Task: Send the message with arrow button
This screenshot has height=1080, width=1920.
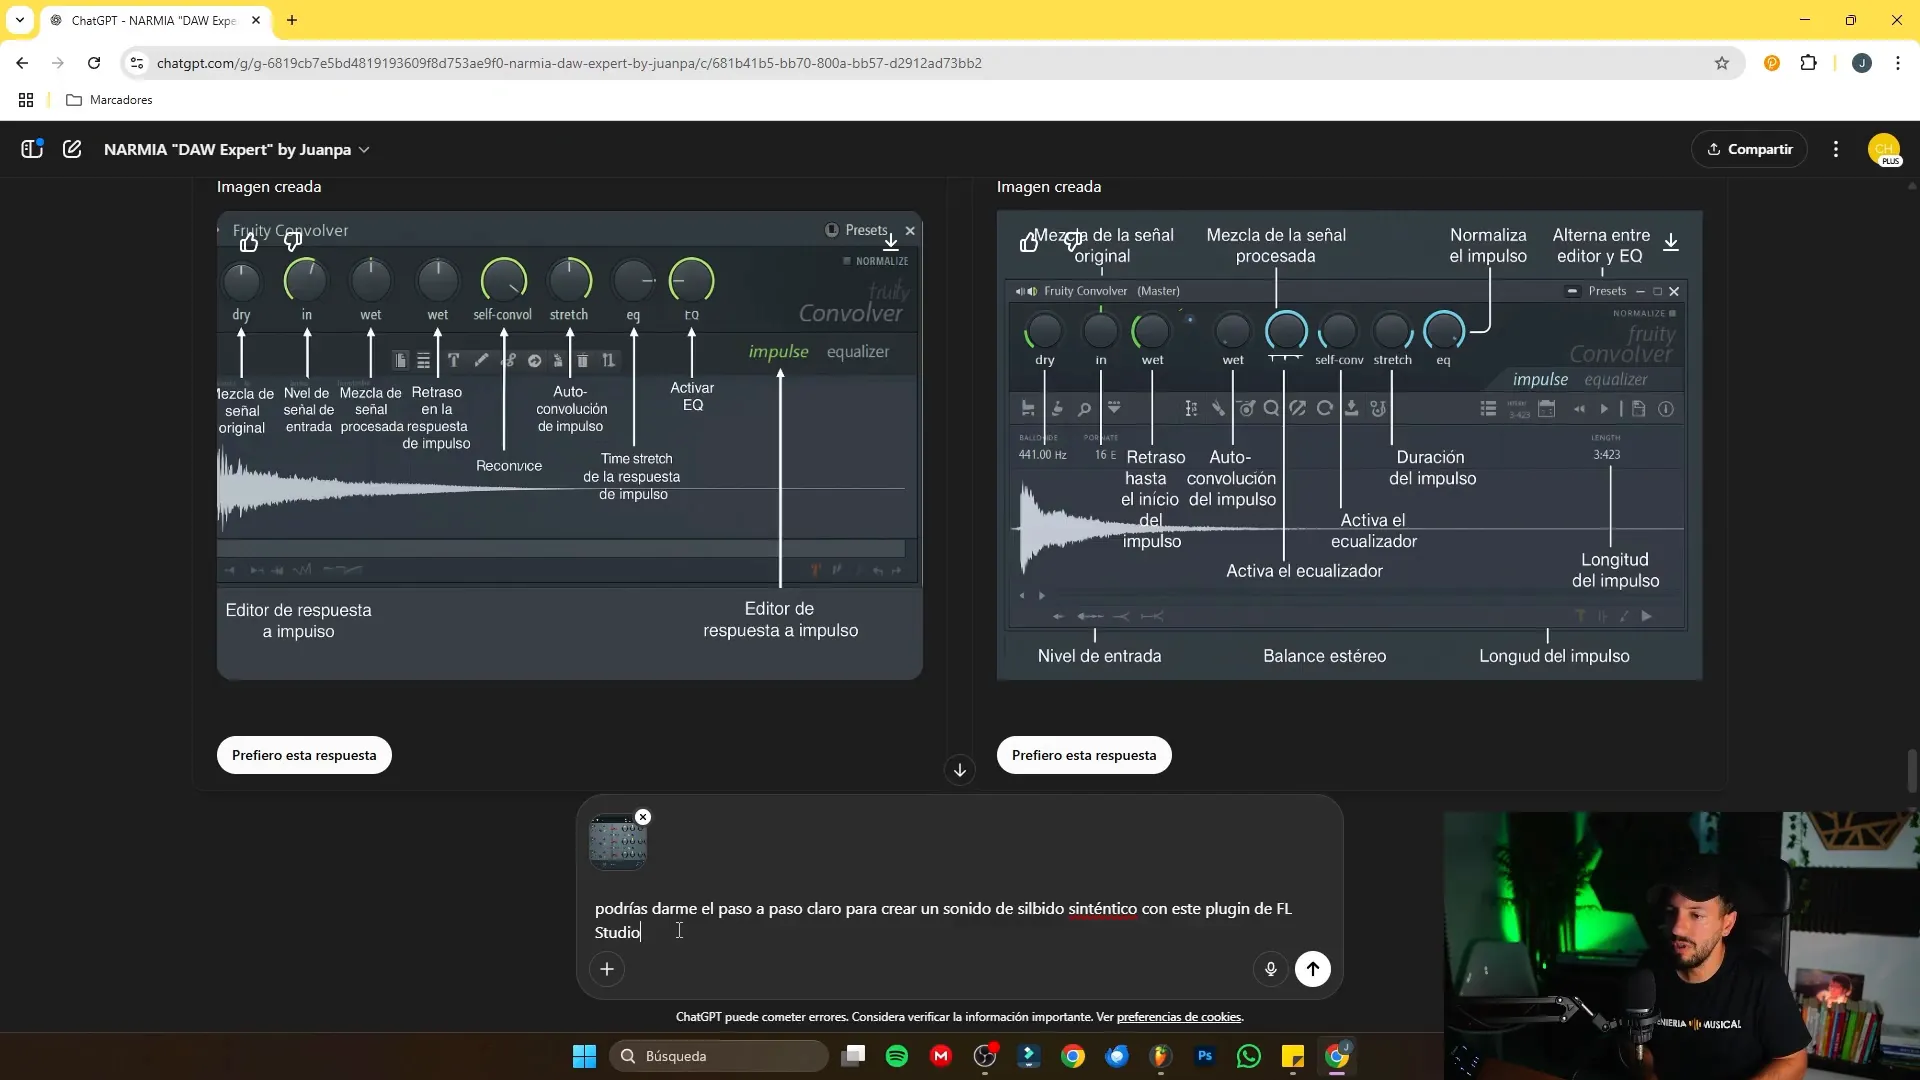Action: [x=1312, y=968]
